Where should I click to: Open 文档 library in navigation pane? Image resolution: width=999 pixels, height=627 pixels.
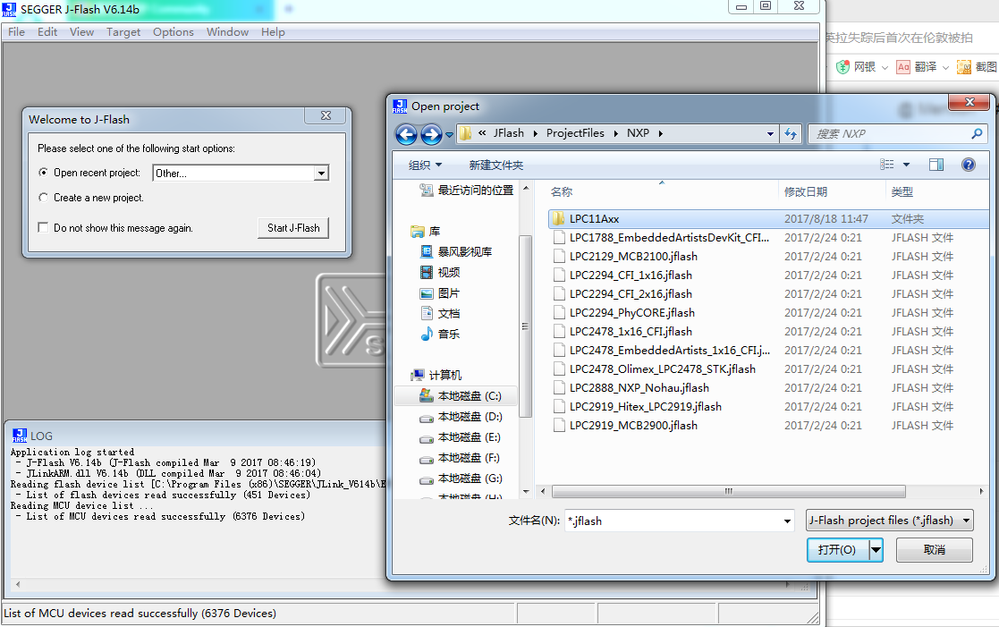coord(440,314)
